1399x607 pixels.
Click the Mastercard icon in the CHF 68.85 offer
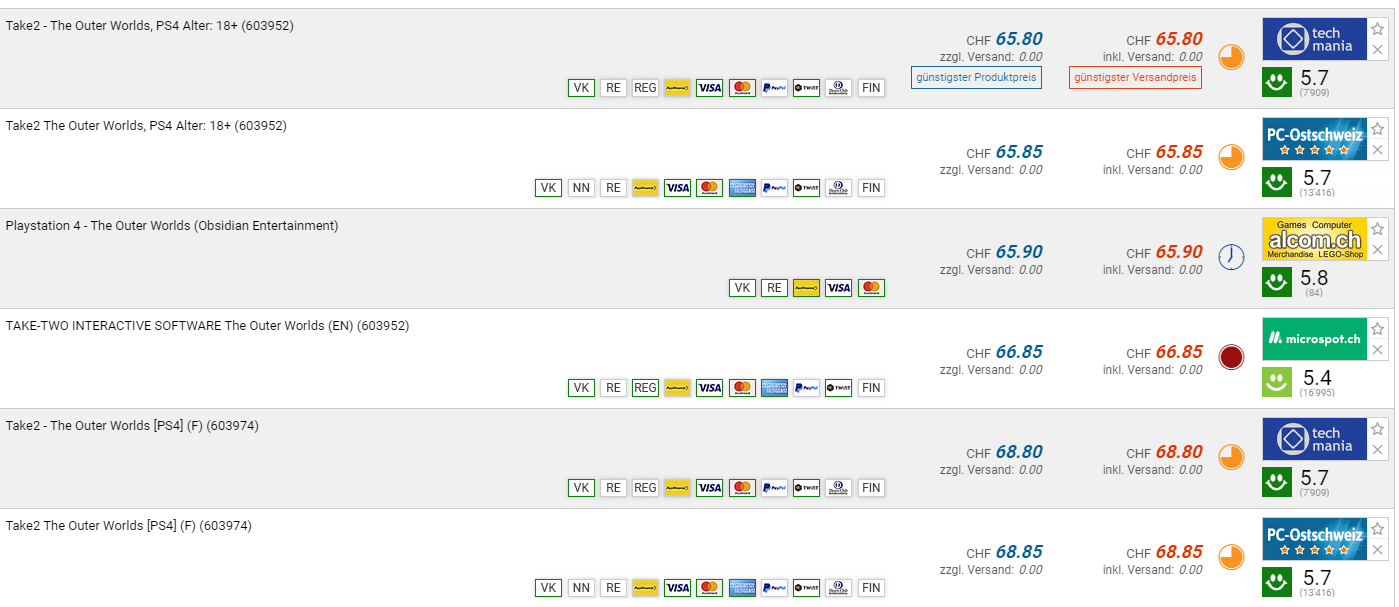coord(710,588)
